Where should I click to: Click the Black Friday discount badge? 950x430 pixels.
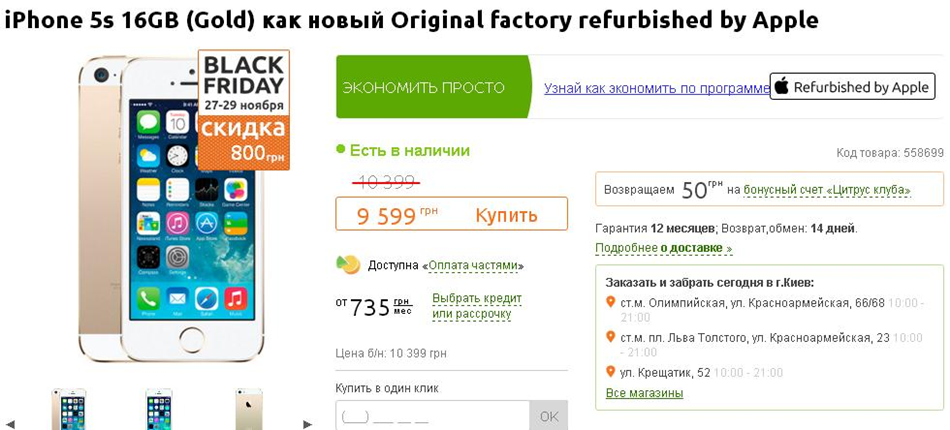coord(243,110)
